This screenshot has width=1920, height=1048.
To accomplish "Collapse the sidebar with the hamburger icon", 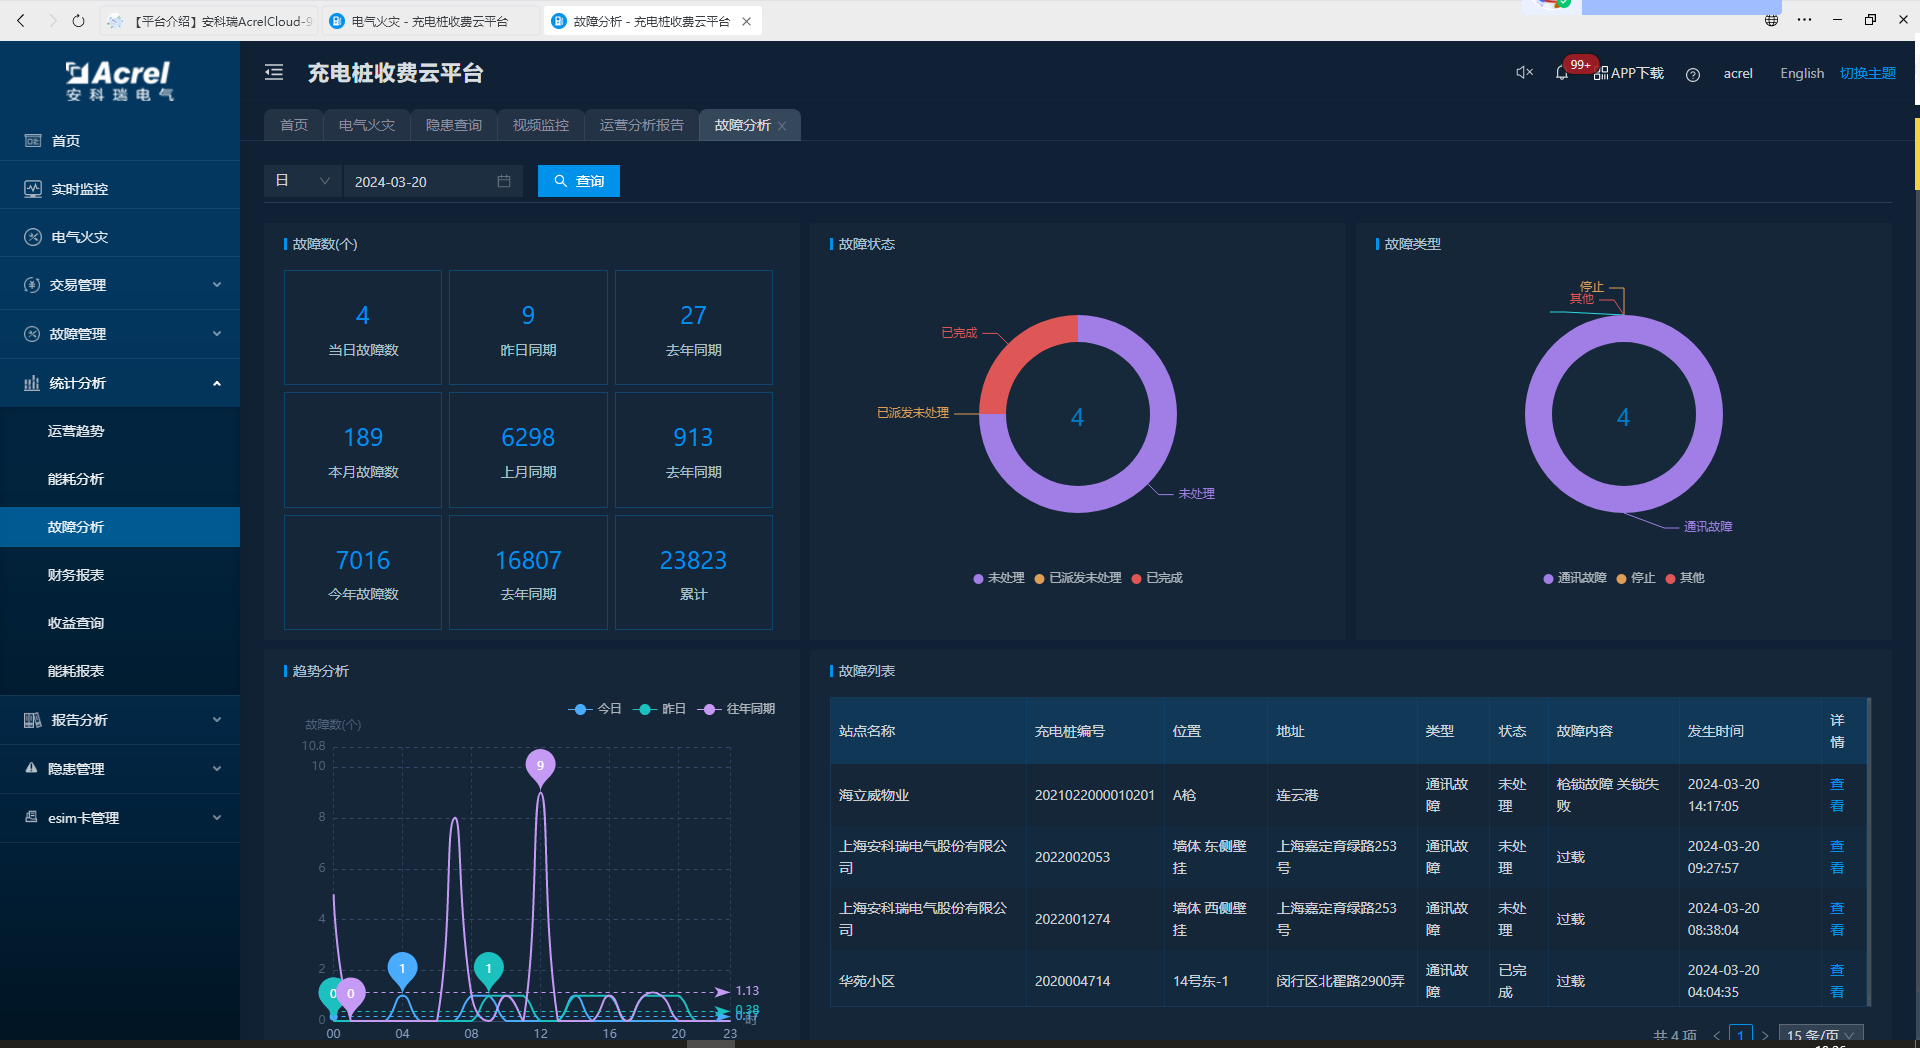I will [274, 72].
